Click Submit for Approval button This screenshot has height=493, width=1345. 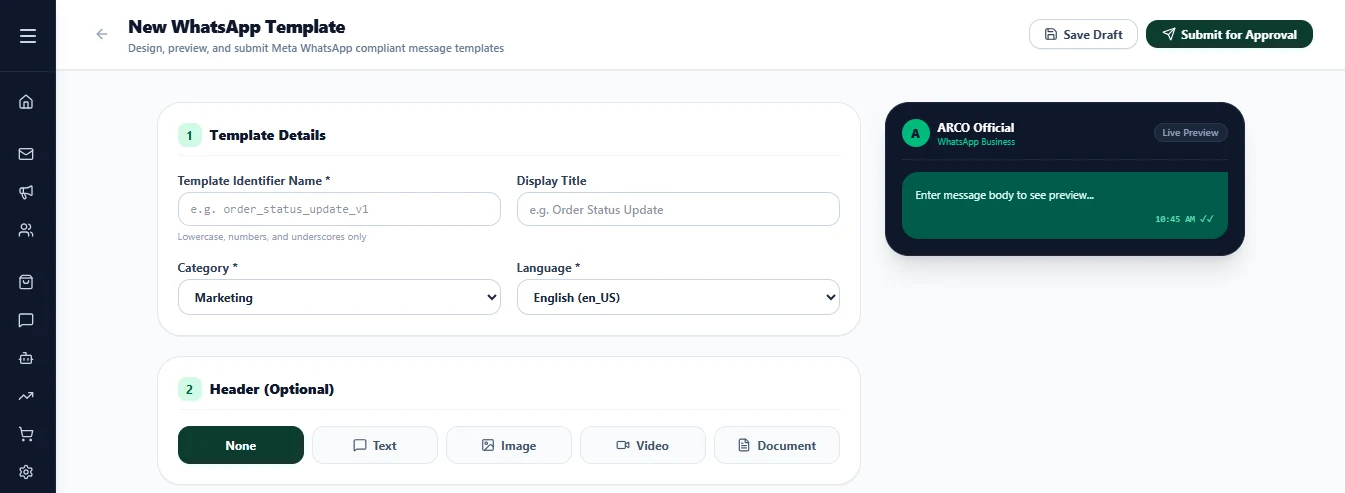(x=1229, y=34)
